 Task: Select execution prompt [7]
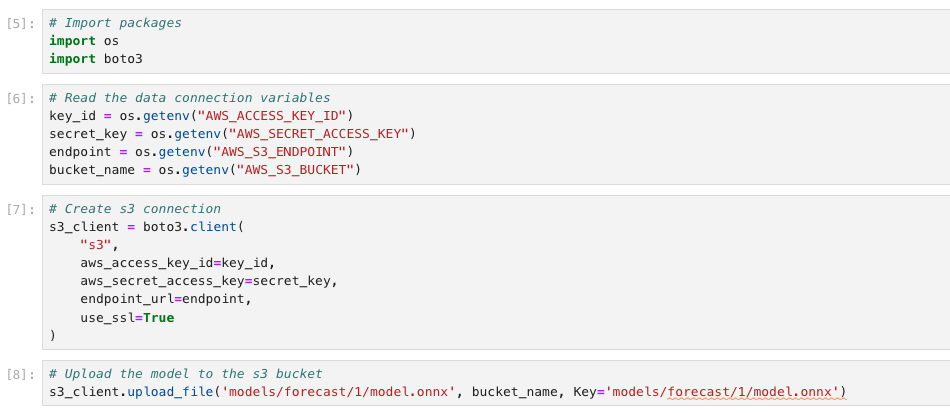[x=19, y=209]
